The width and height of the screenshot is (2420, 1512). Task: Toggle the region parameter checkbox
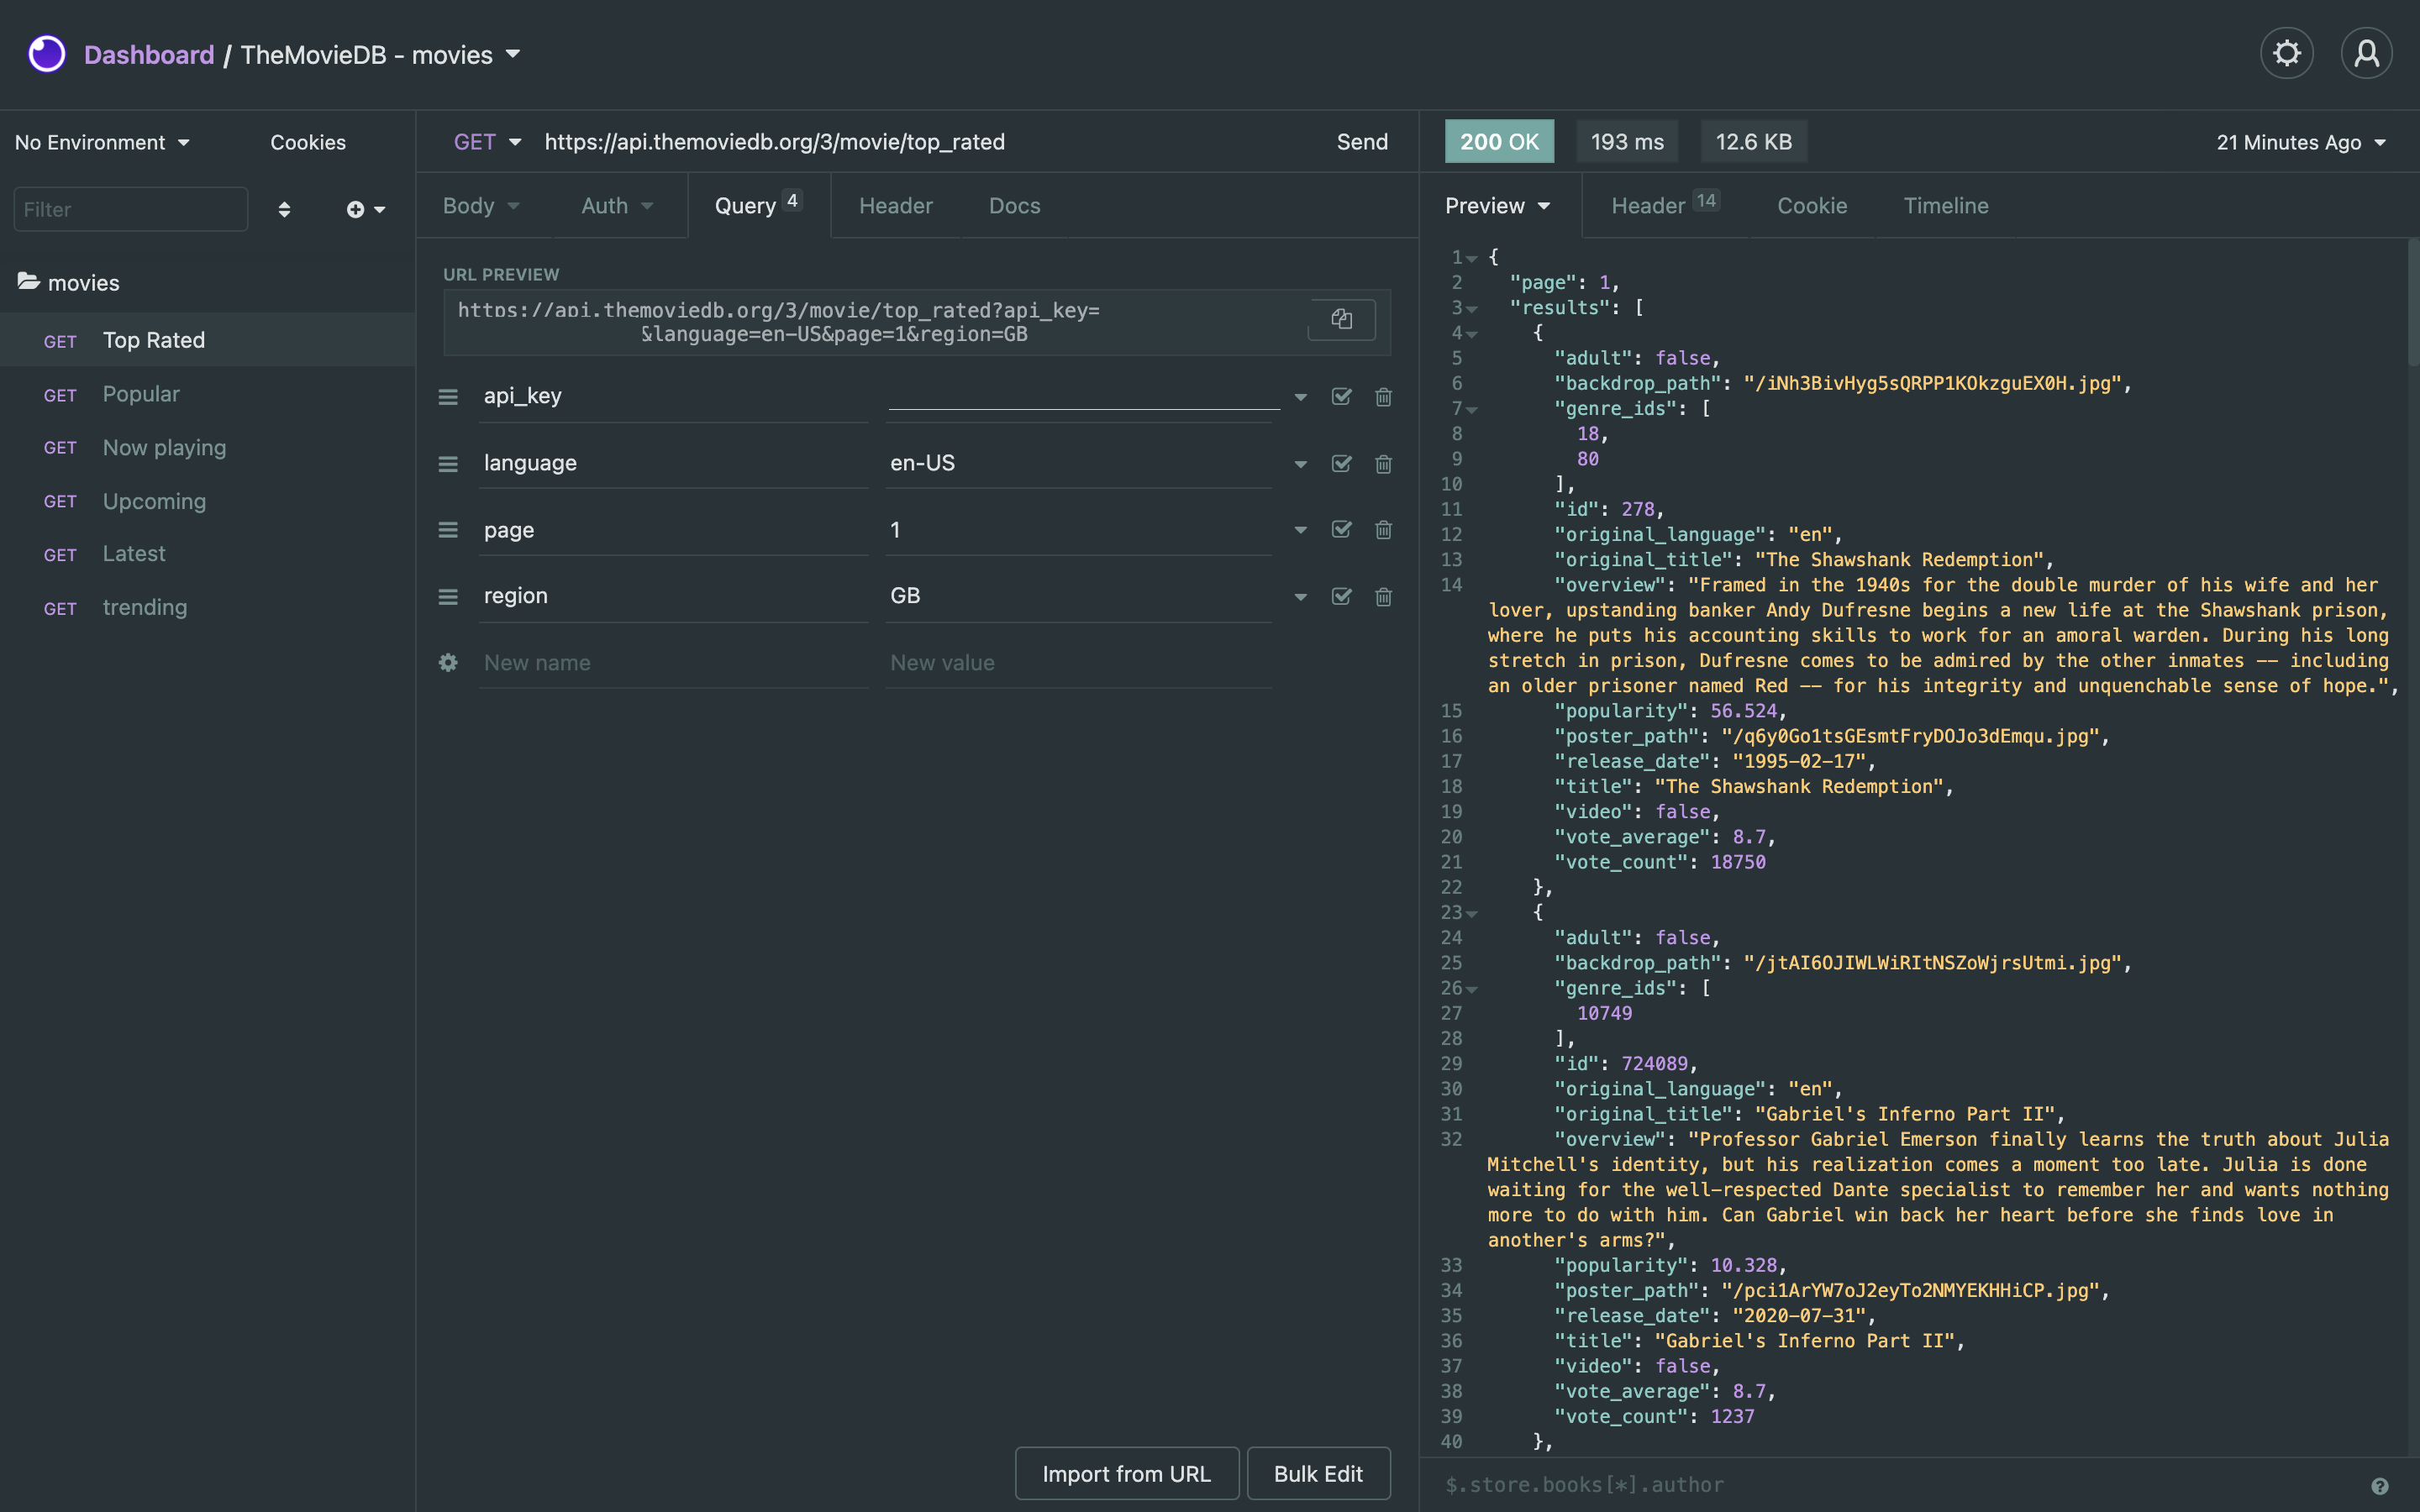(1340, 596)
